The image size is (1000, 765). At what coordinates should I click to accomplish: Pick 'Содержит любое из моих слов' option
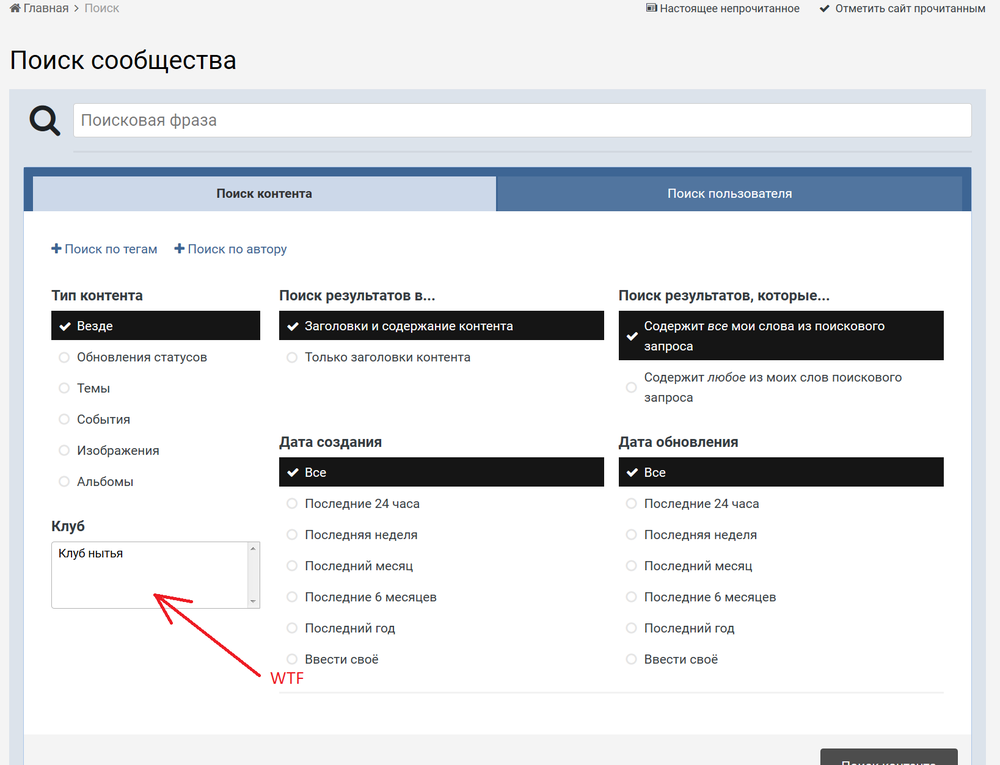[x=772, y=388]
